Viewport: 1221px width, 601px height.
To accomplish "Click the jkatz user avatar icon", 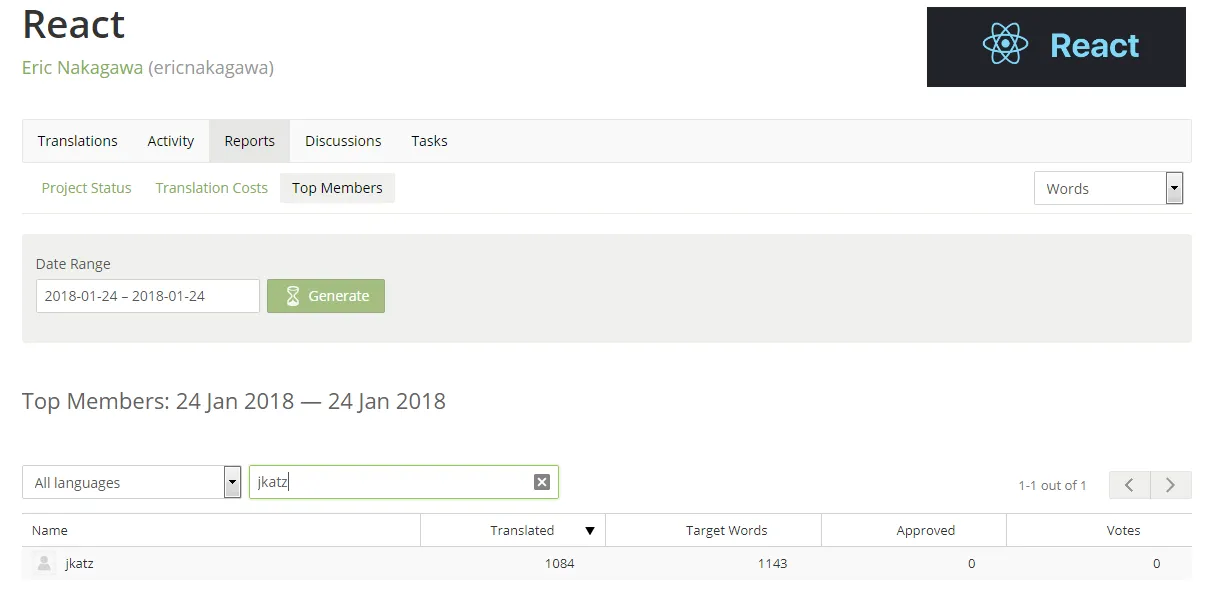I will tap(43, 563).
